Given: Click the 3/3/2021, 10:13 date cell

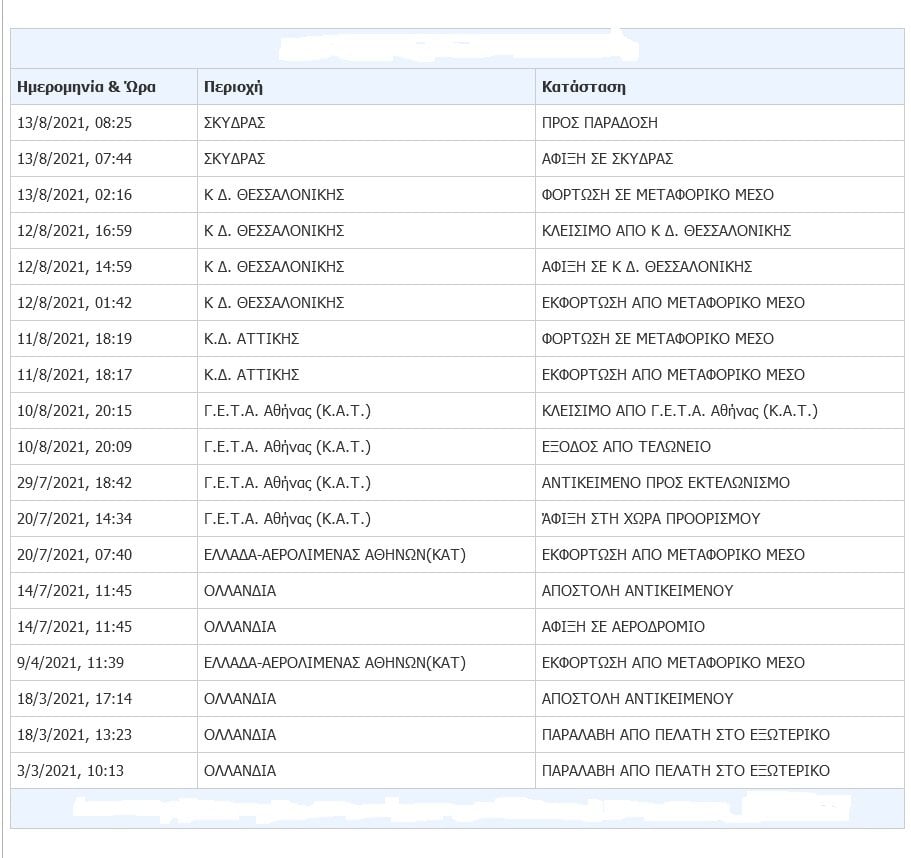Looking at the screenshot, I should click(71, 771).
